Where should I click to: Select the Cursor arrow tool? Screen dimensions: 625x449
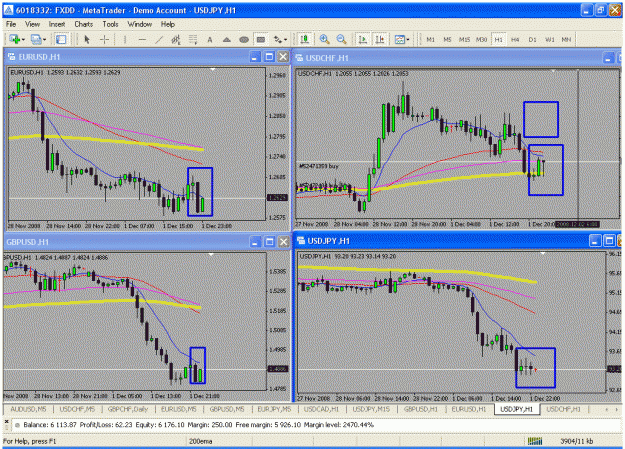point(87,39)
